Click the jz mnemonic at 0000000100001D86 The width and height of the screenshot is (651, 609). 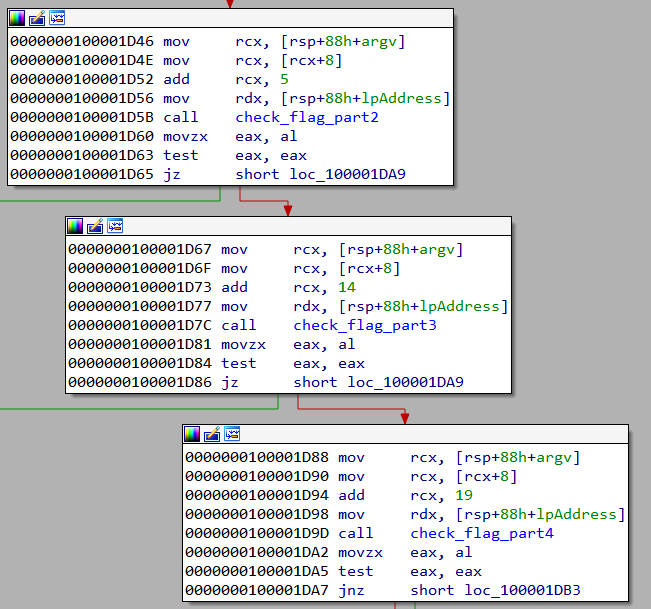230,382
